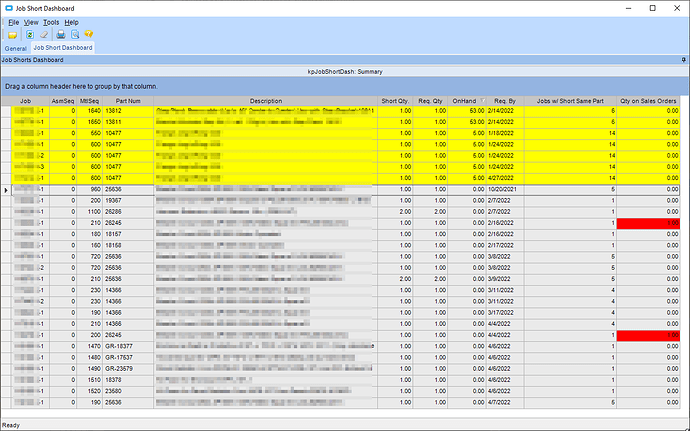This screenshot has width=690, height=431.
Task: Click MtlSeq value 960
Action: click(90, 189)
